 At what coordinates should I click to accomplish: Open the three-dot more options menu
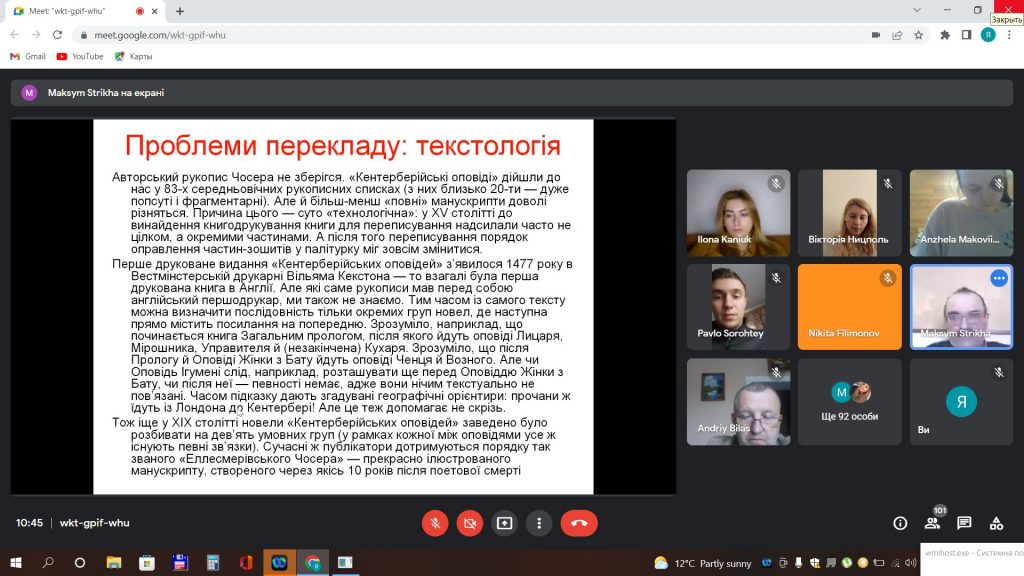click(x=539, y=523)
